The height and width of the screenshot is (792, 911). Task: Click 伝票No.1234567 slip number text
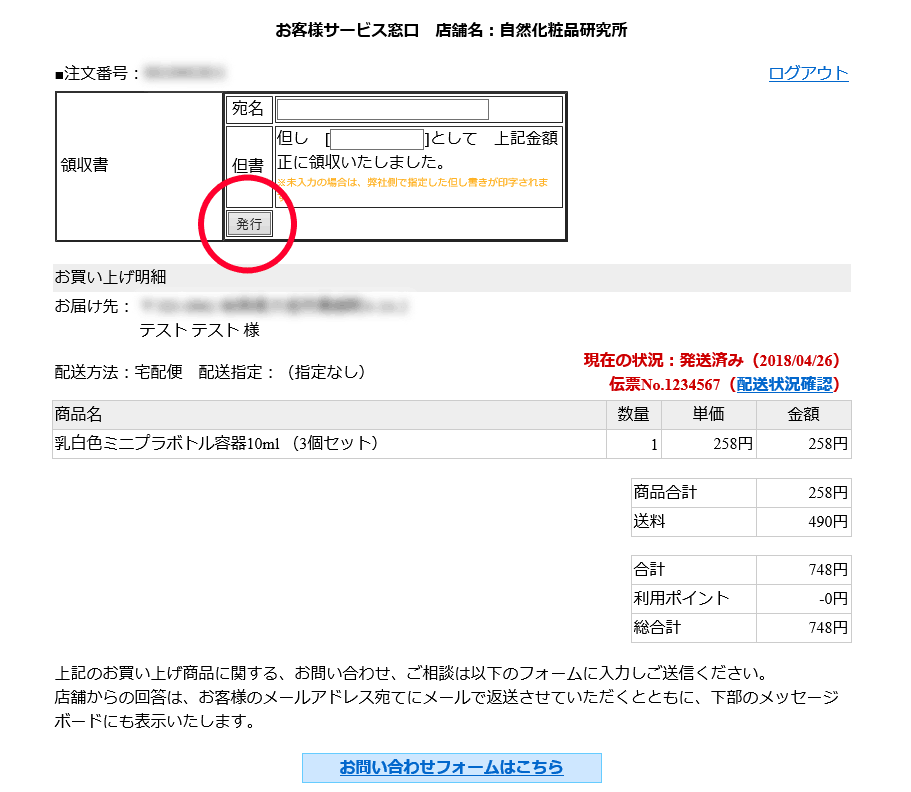coord(665,384)
